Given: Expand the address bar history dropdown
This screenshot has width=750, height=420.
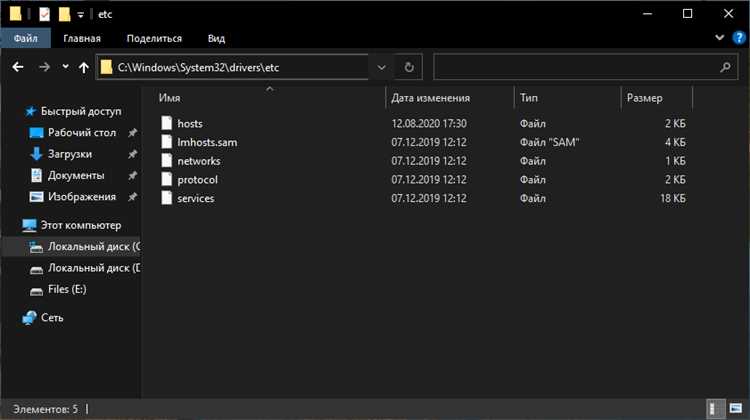Looking at the screenshot, I should coord(381,67).
